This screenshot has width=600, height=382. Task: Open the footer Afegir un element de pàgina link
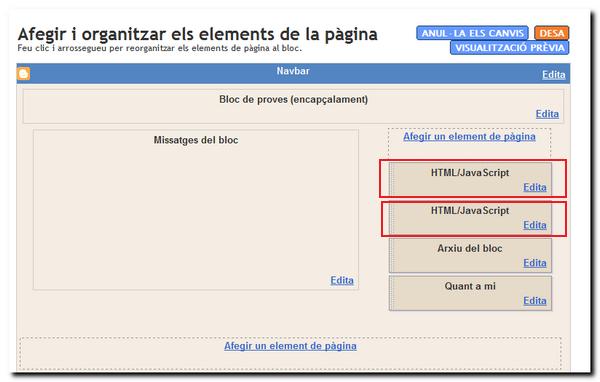coord(290,346)
